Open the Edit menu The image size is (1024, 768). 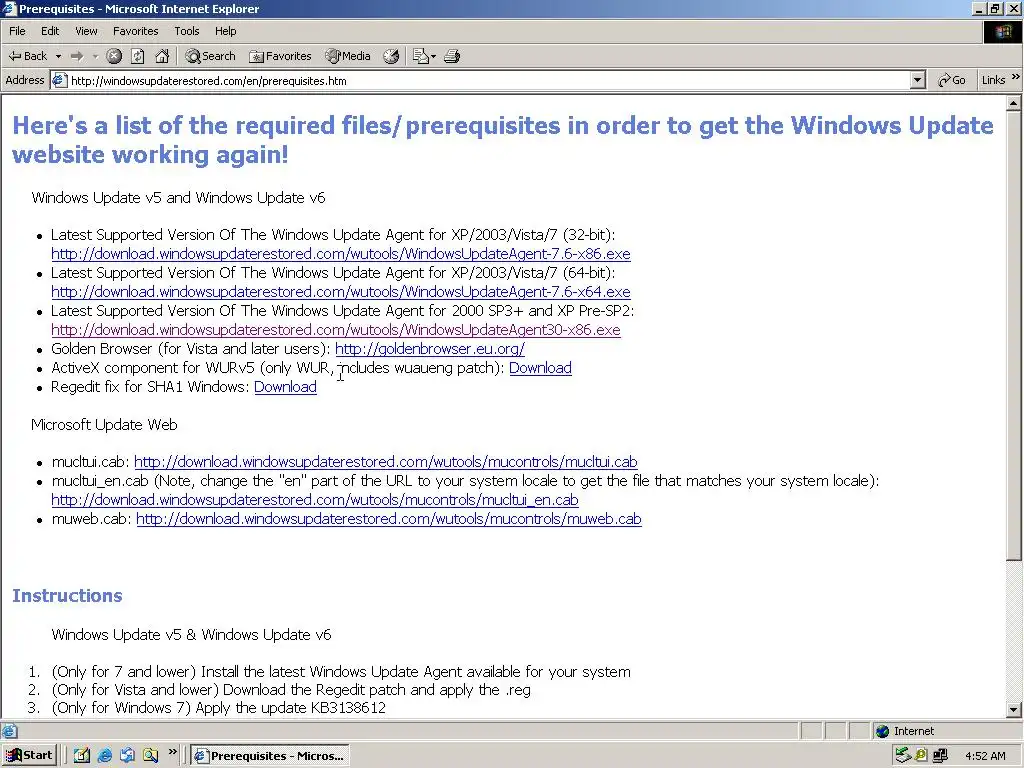click(50, 31)
